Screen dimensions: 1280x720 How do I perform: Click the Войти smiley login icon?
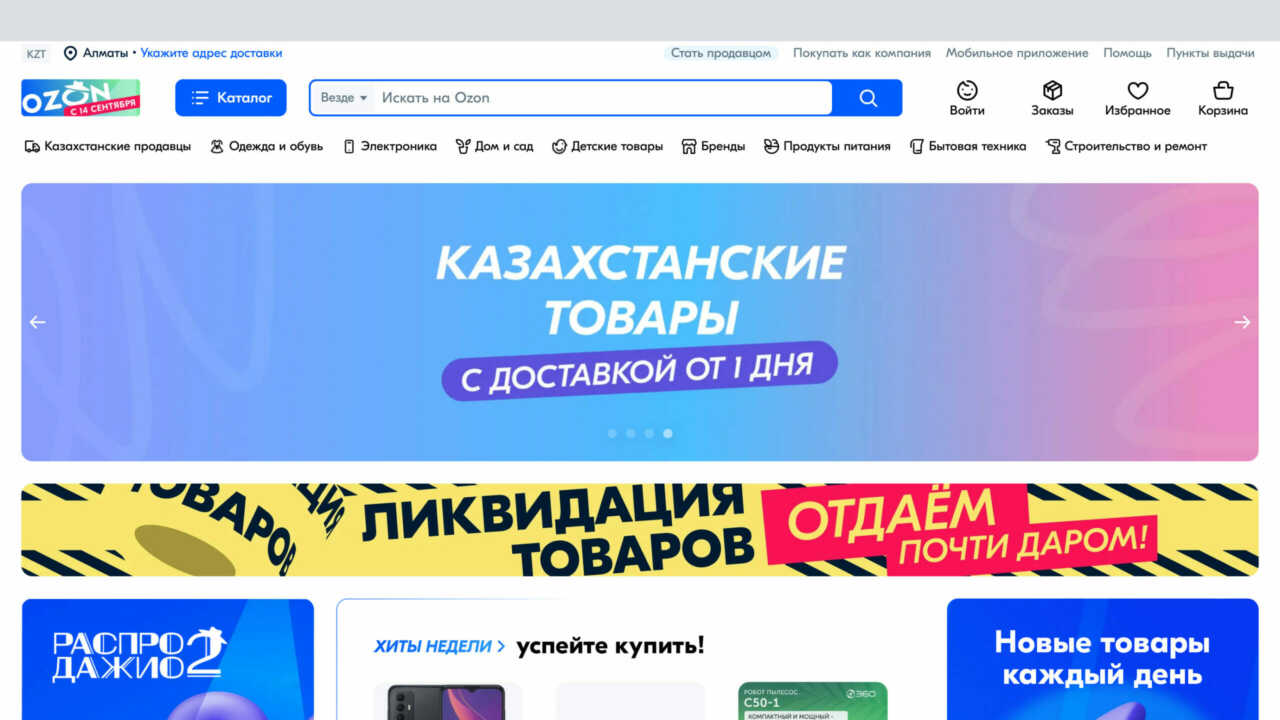point(967,90)
